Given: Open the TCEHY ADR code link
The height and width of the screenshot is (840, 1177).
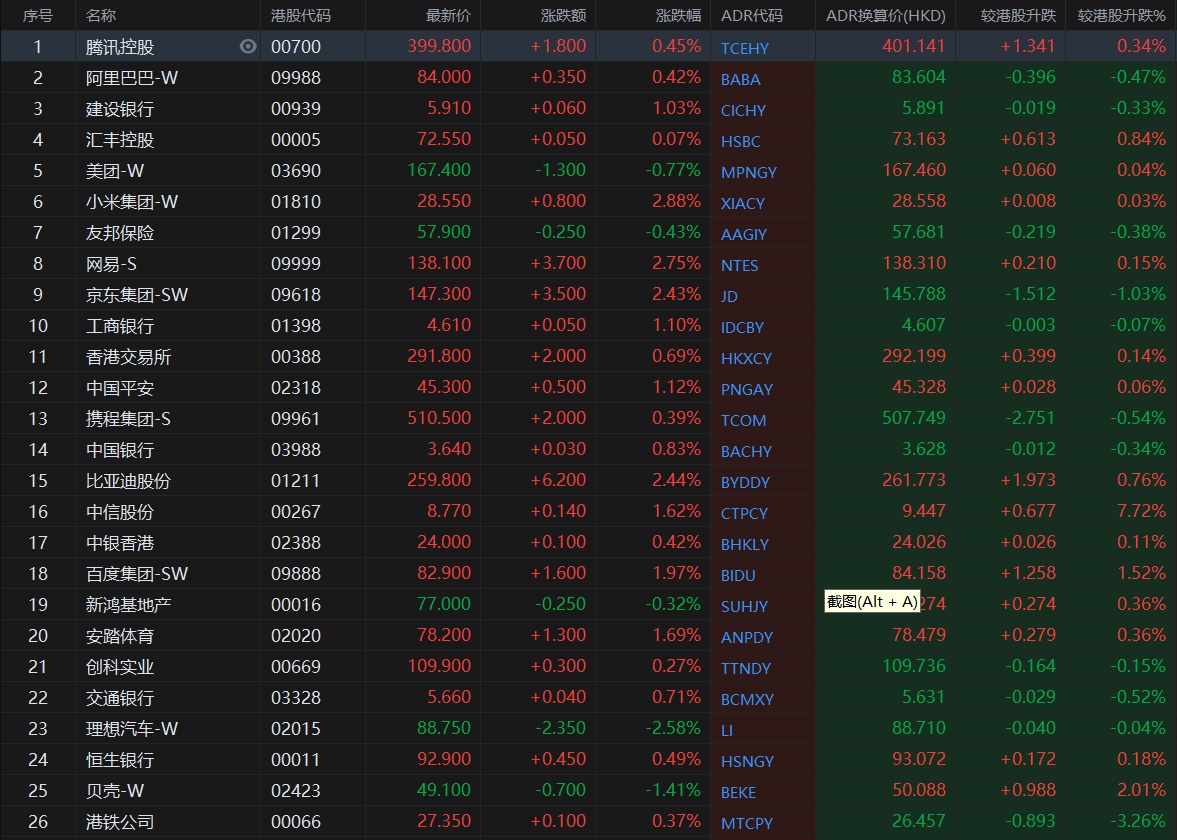Looking at the screenshot, I should [x=745, y=48].
